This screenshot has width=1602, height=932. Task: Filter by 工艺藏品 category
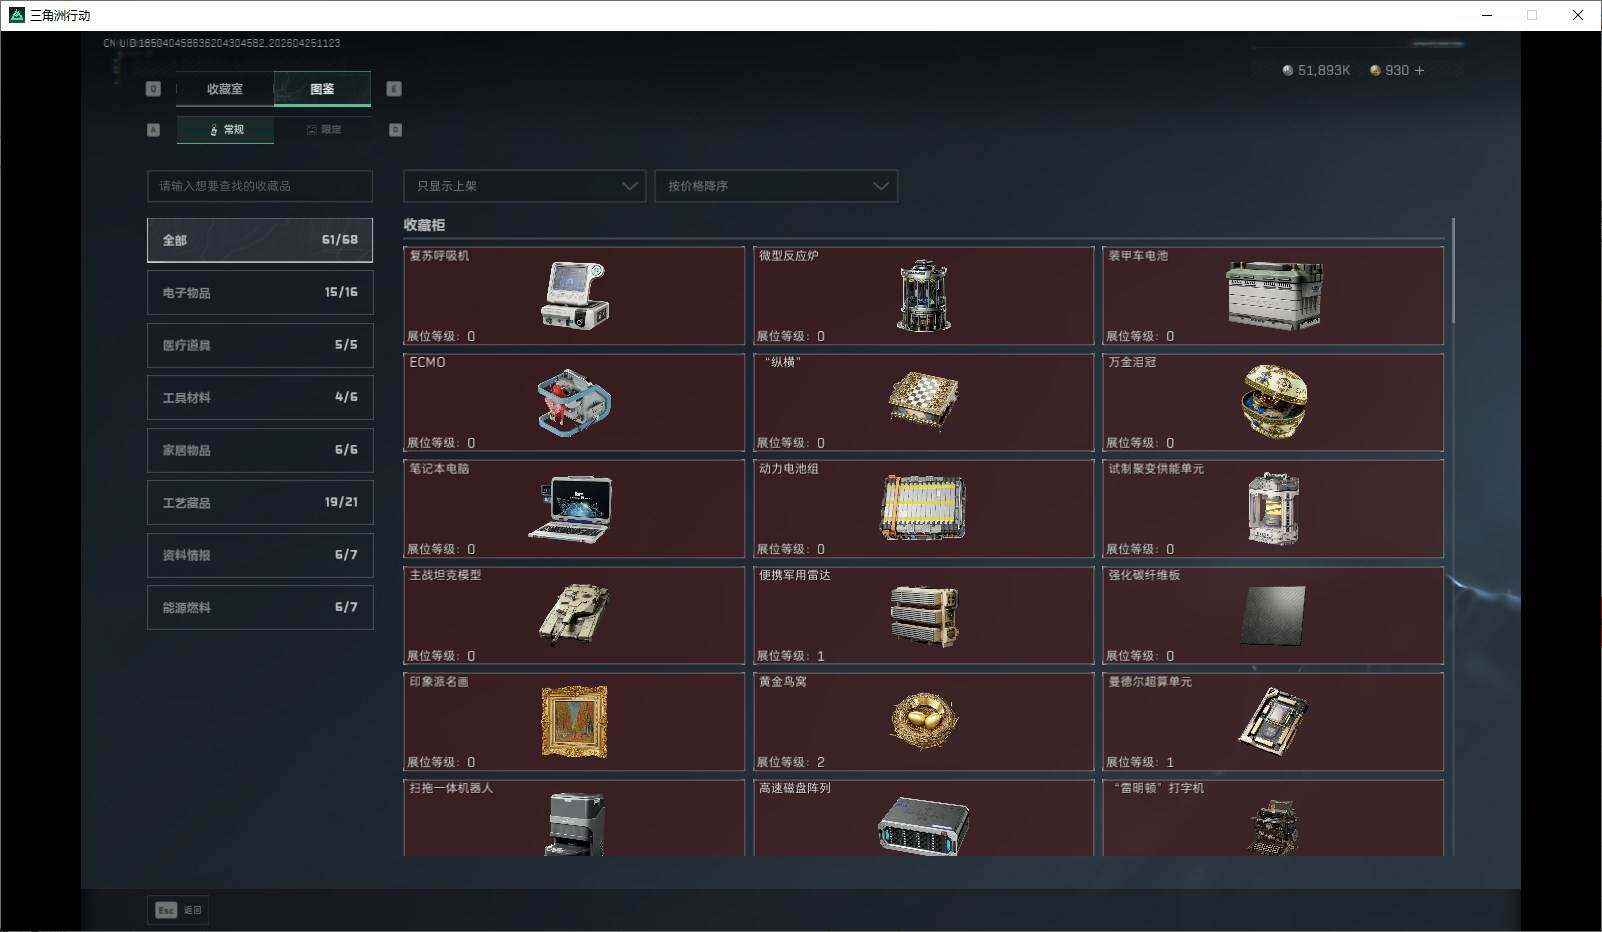(x=260, y=503)
